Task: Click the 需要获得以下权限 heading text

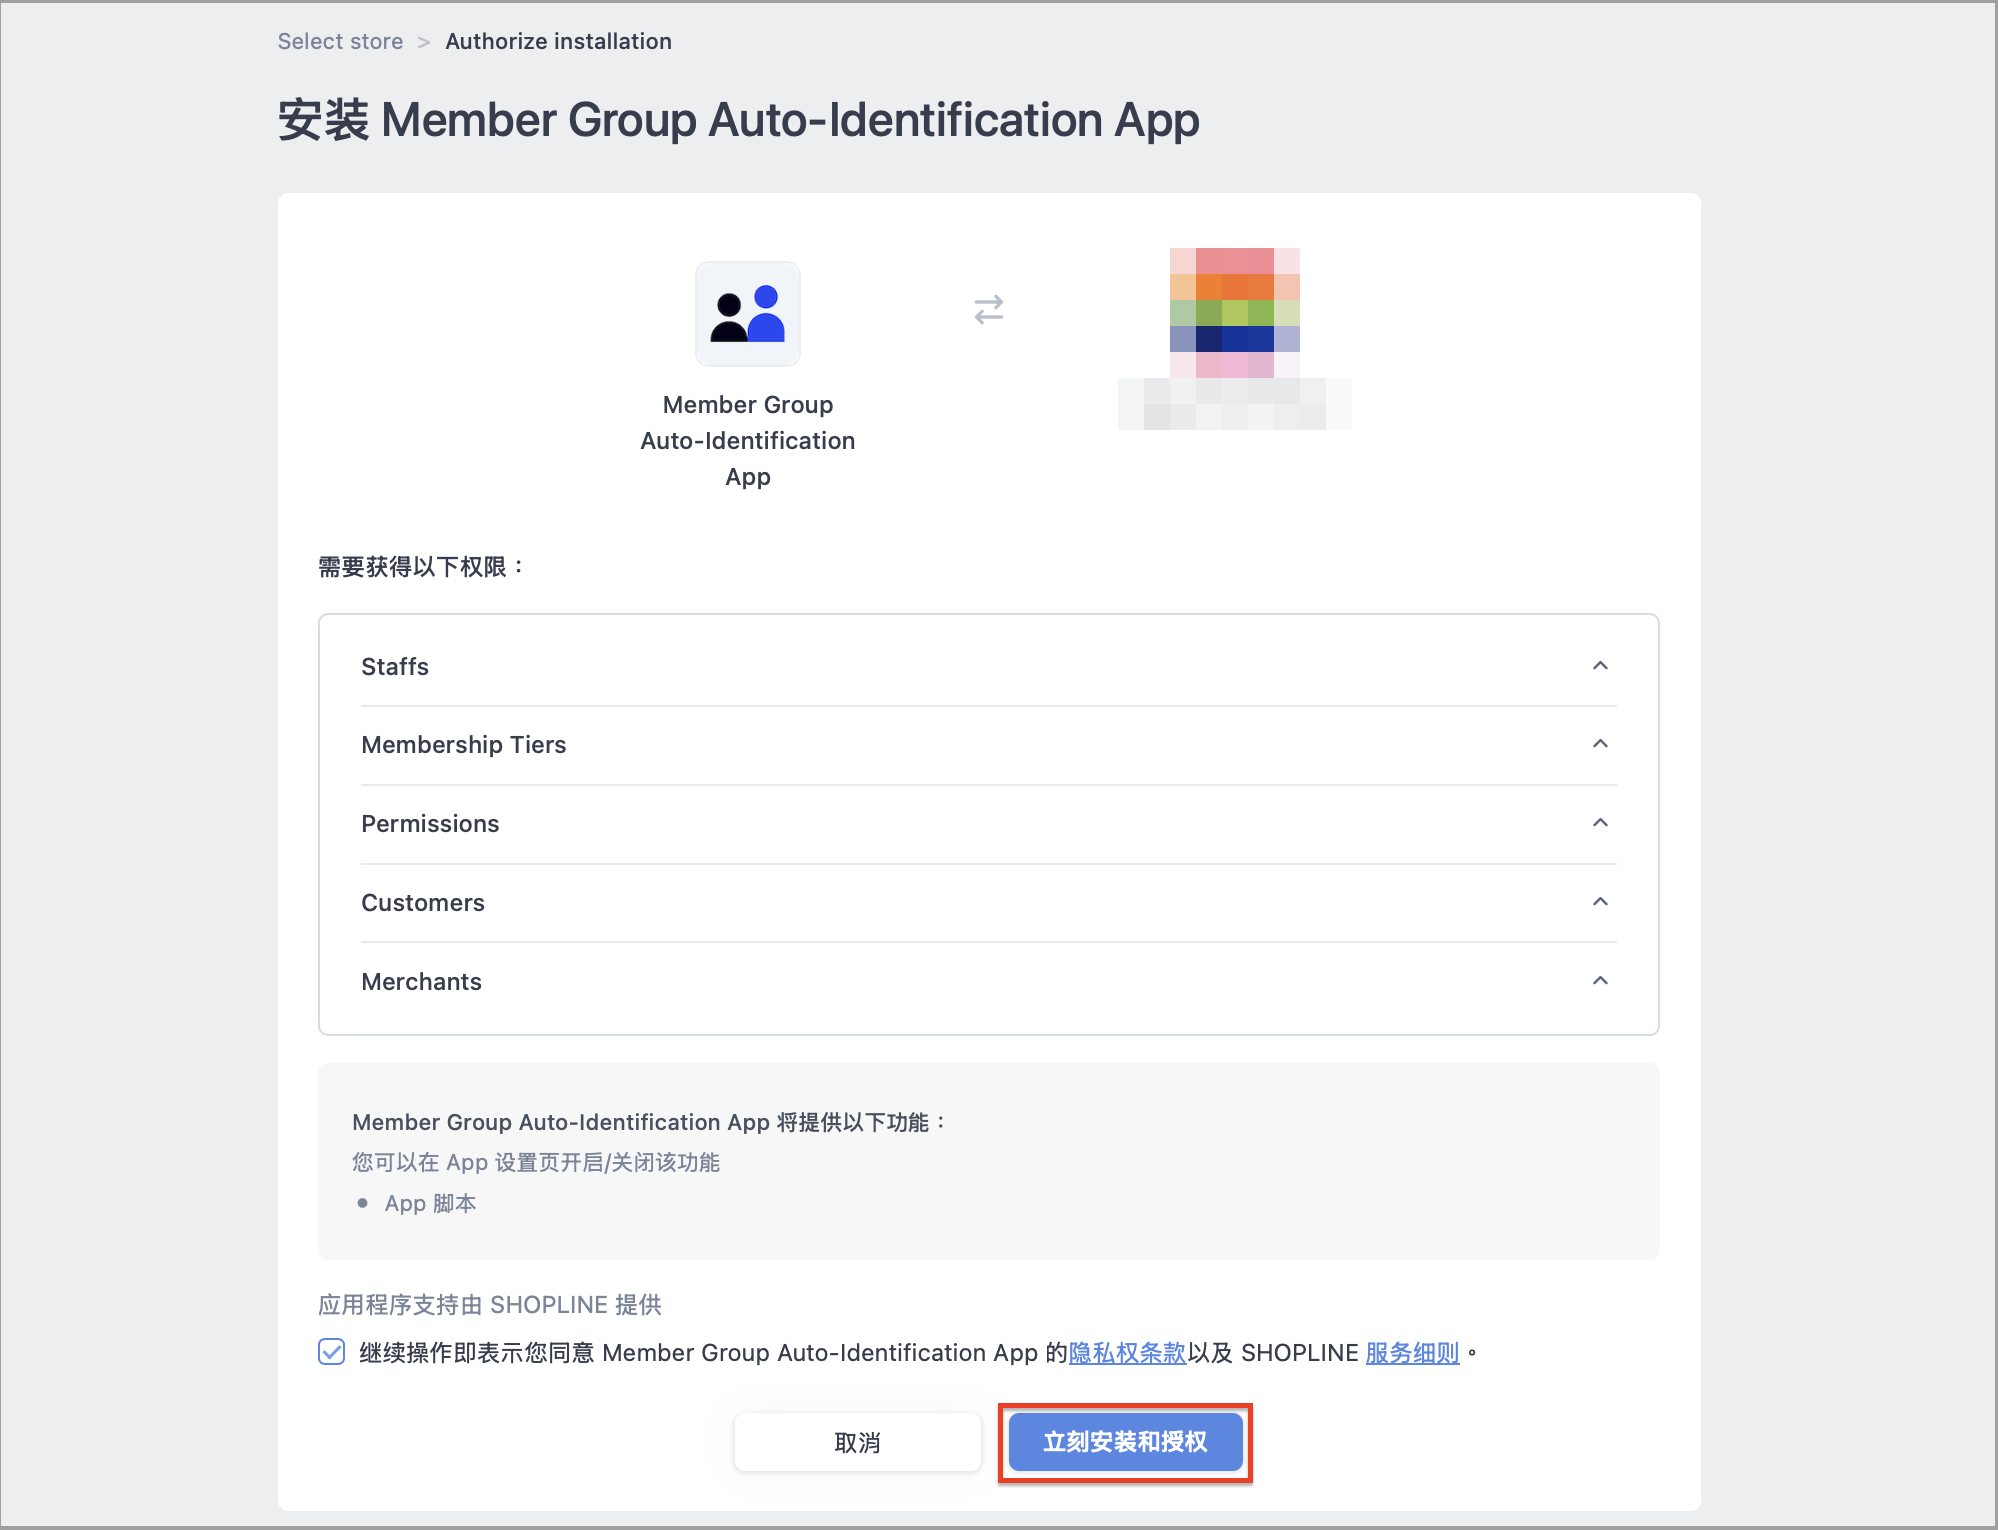Action: [421, 567]
